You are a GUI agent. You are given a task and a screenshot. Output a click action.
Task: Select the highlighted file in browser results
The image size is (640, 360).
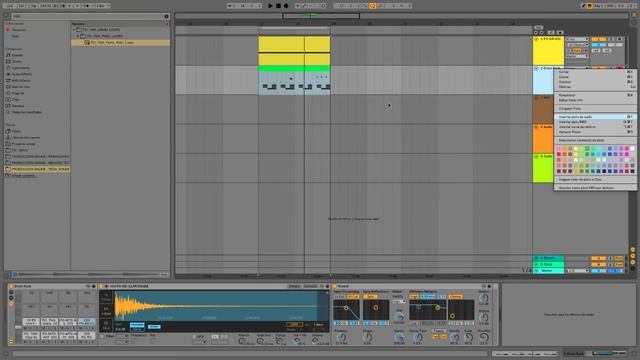(120, 42)
